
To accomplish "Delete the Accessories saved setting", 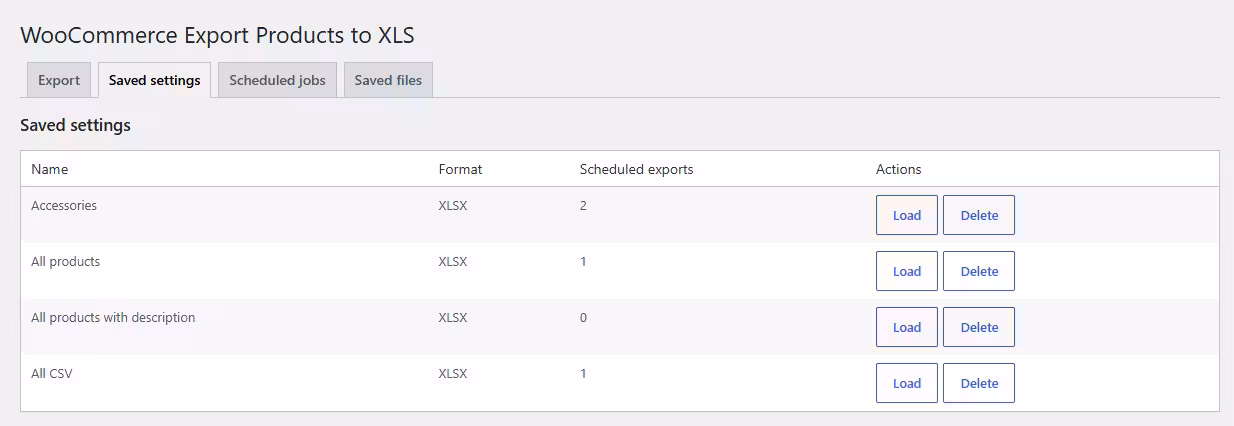I will [x=979, y=215].
